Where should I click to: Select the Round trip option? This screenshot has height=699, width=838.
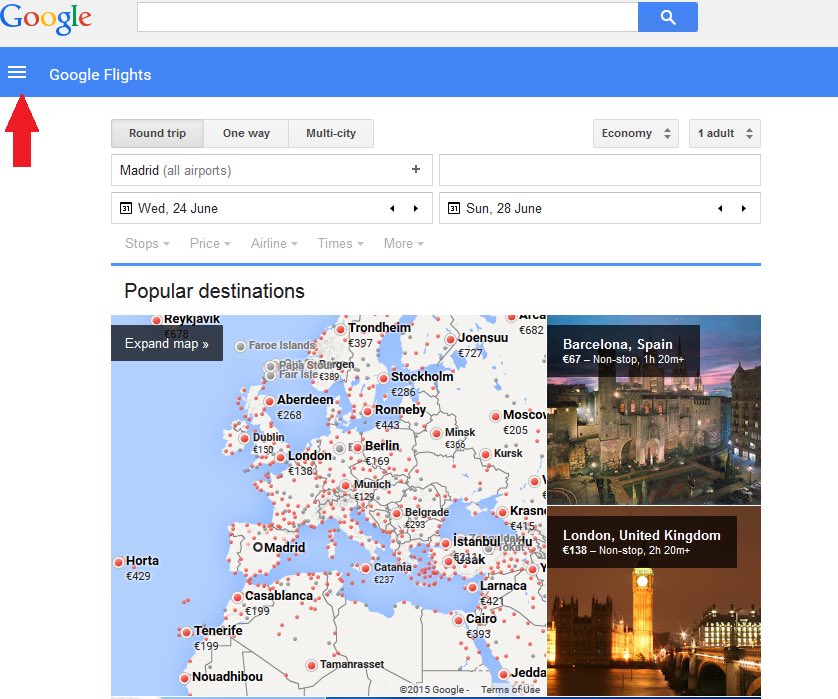[x=157, y=133]
